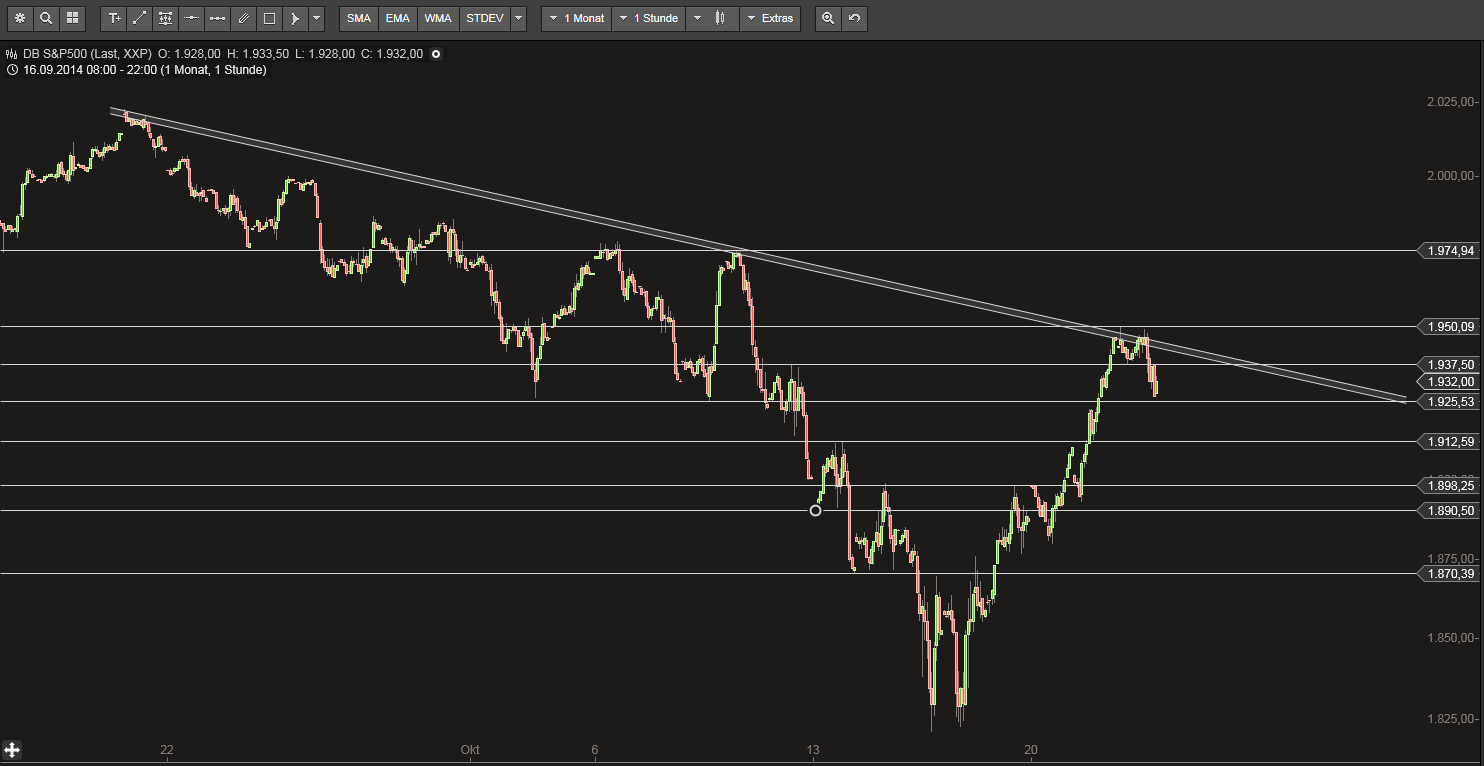Apply the EMA indicator button
Viewport: 1484px width, 766px height.
click(397, 18)
